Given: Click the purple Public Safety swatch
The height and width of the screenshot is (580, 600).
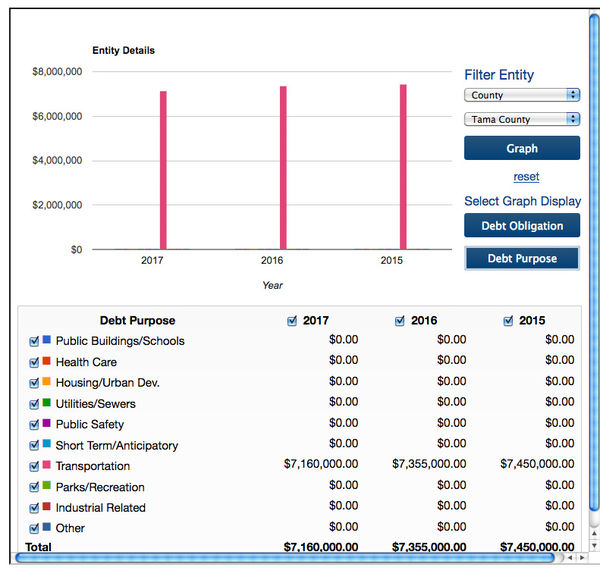Looking at the screenshot, I should (47, 424).
